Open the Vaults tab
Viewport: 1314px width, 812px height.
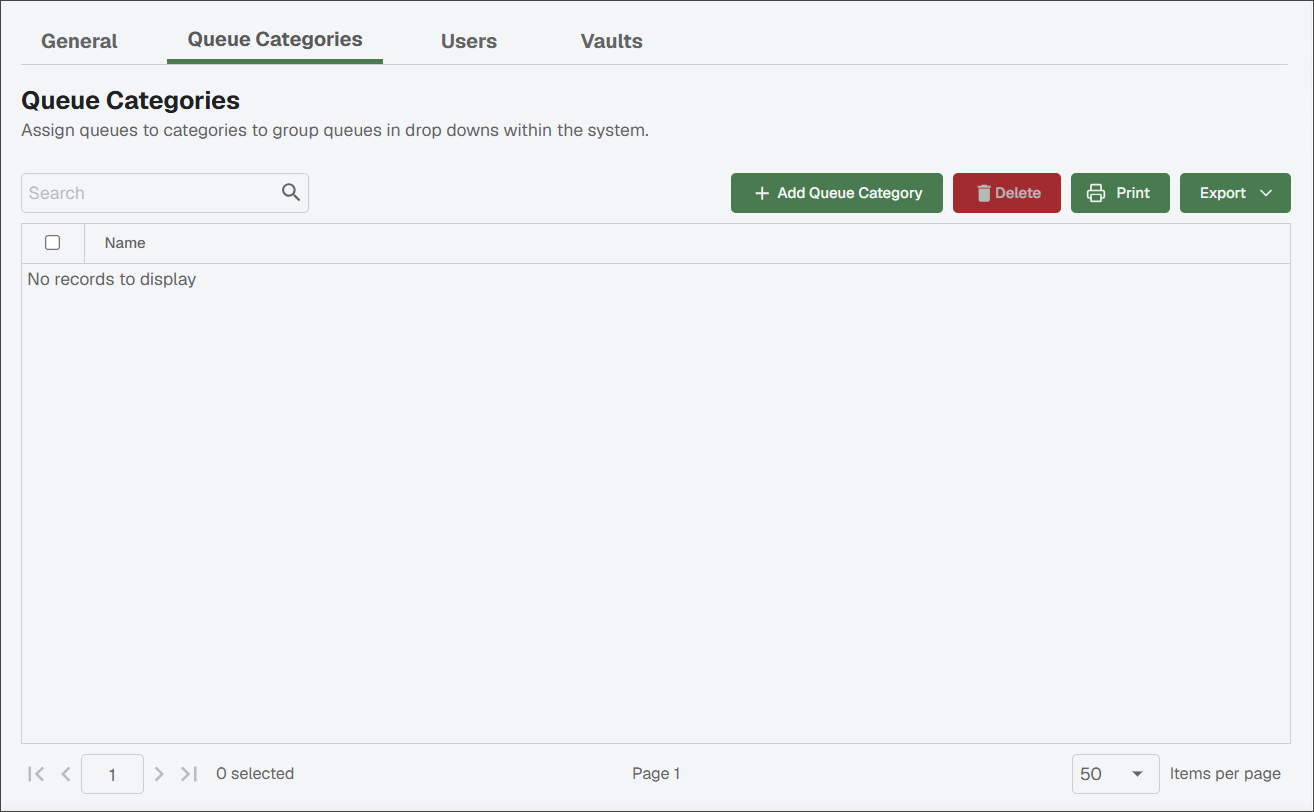611,41
